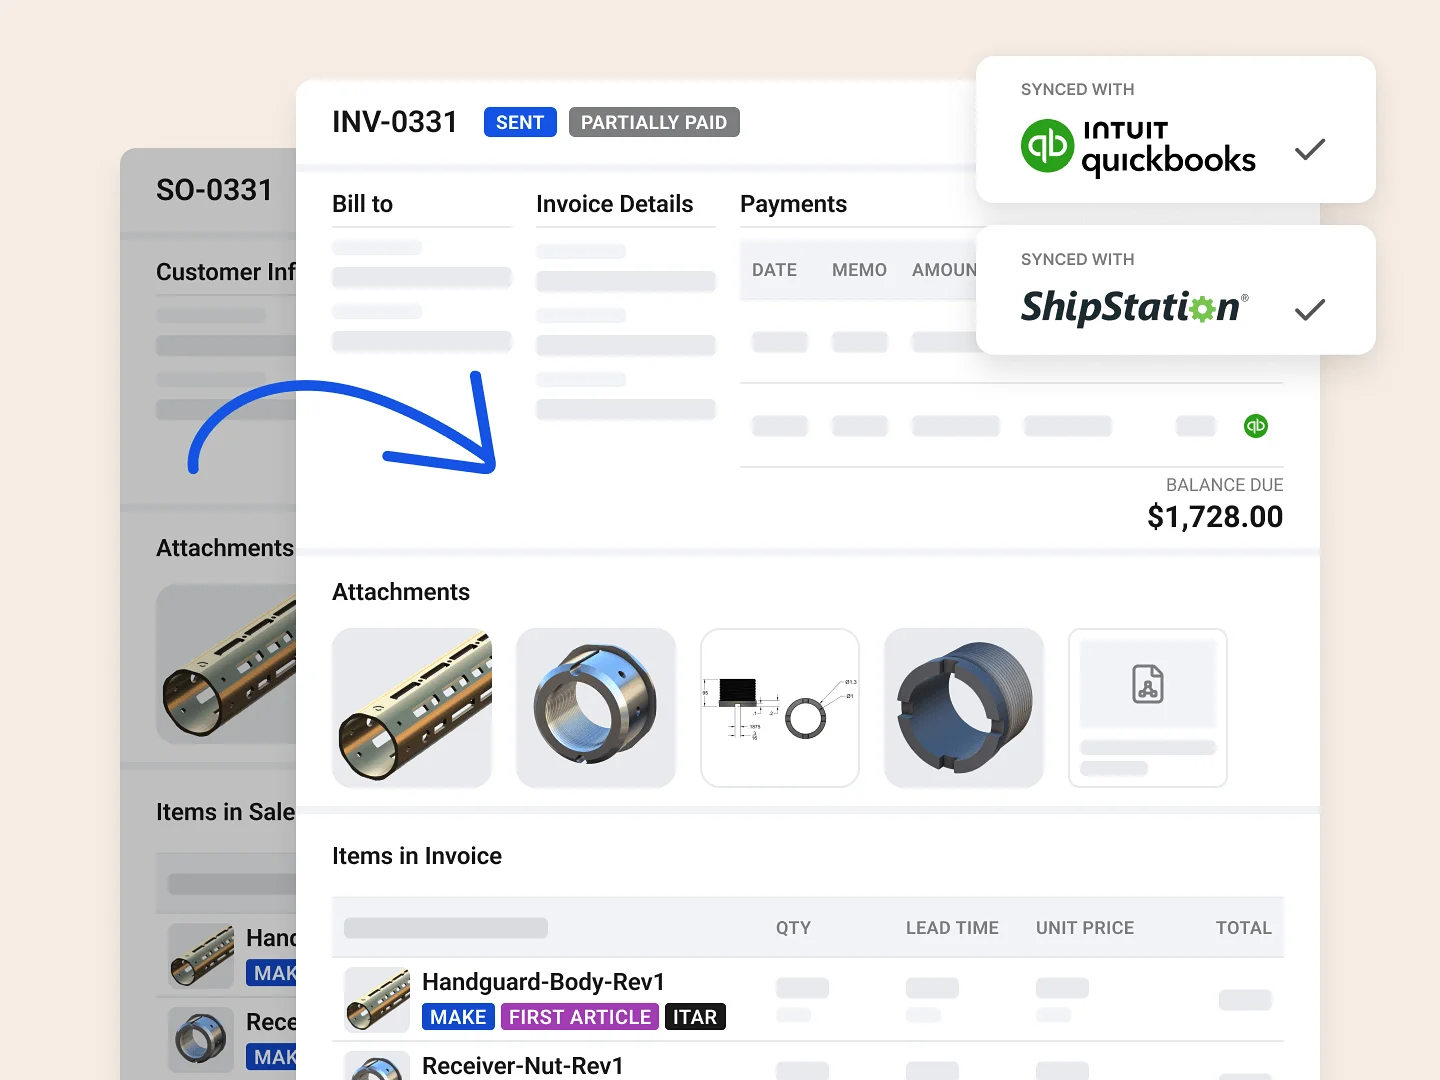Click the MEMO column header in Payments
1440x1080 pixels.
coord(859,270)
